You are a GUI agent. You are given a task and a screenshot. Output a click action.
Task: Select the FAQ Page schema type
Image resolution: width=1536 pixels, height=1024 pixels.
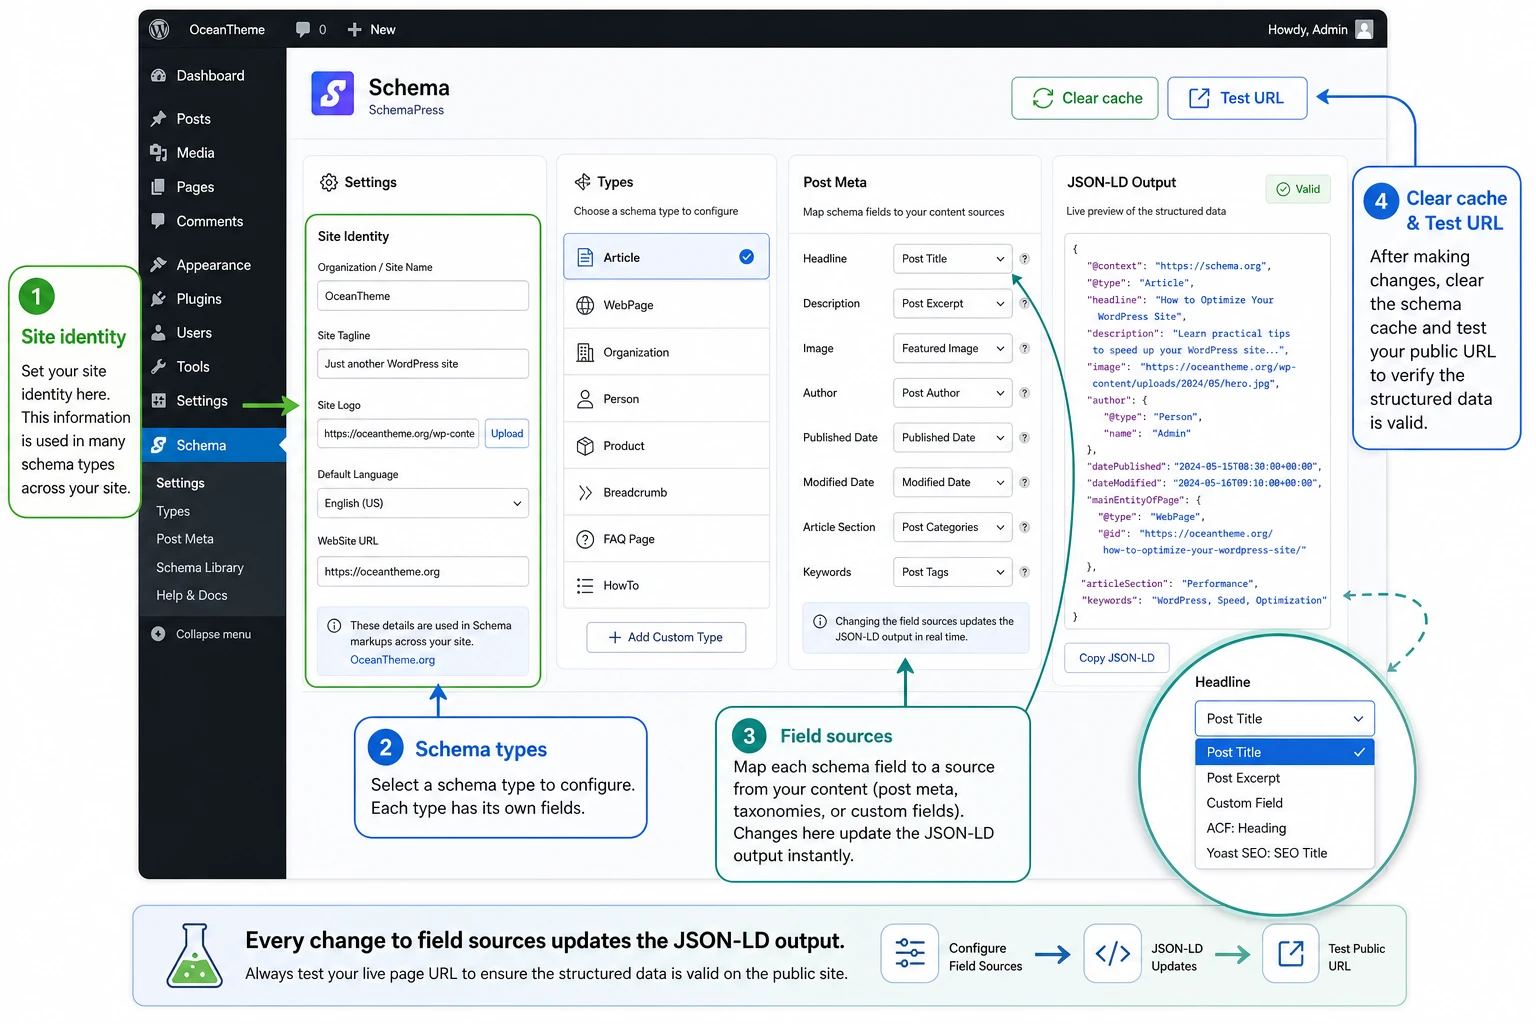[x=666, y=539]
